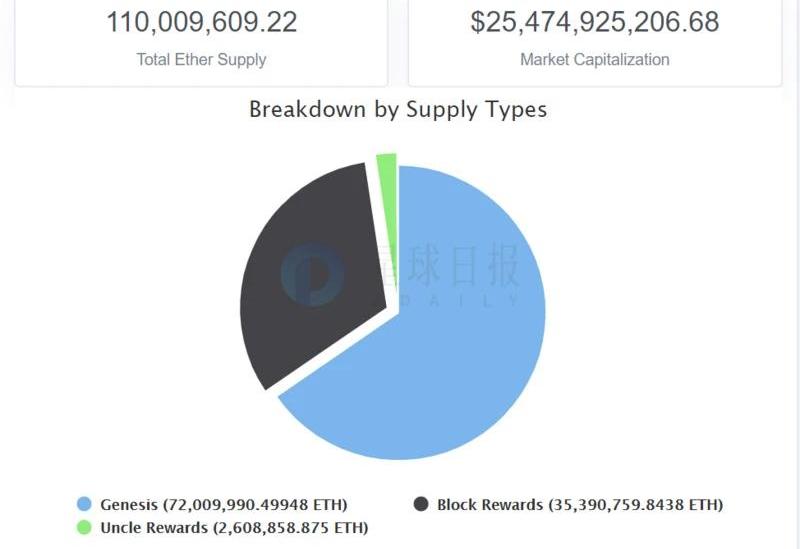Click the $25,474,925,206.68 market cap value

pyautogui.click(x=594, y=22)
